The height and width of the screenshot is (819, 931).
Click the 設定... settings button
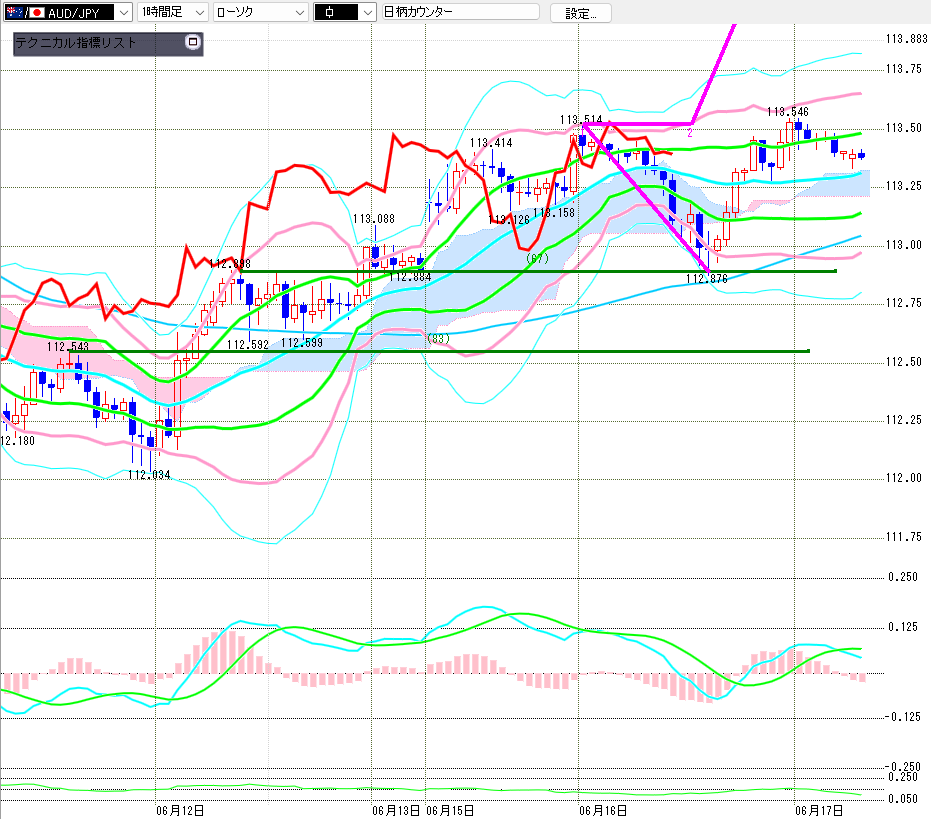(x=581, y=13)
